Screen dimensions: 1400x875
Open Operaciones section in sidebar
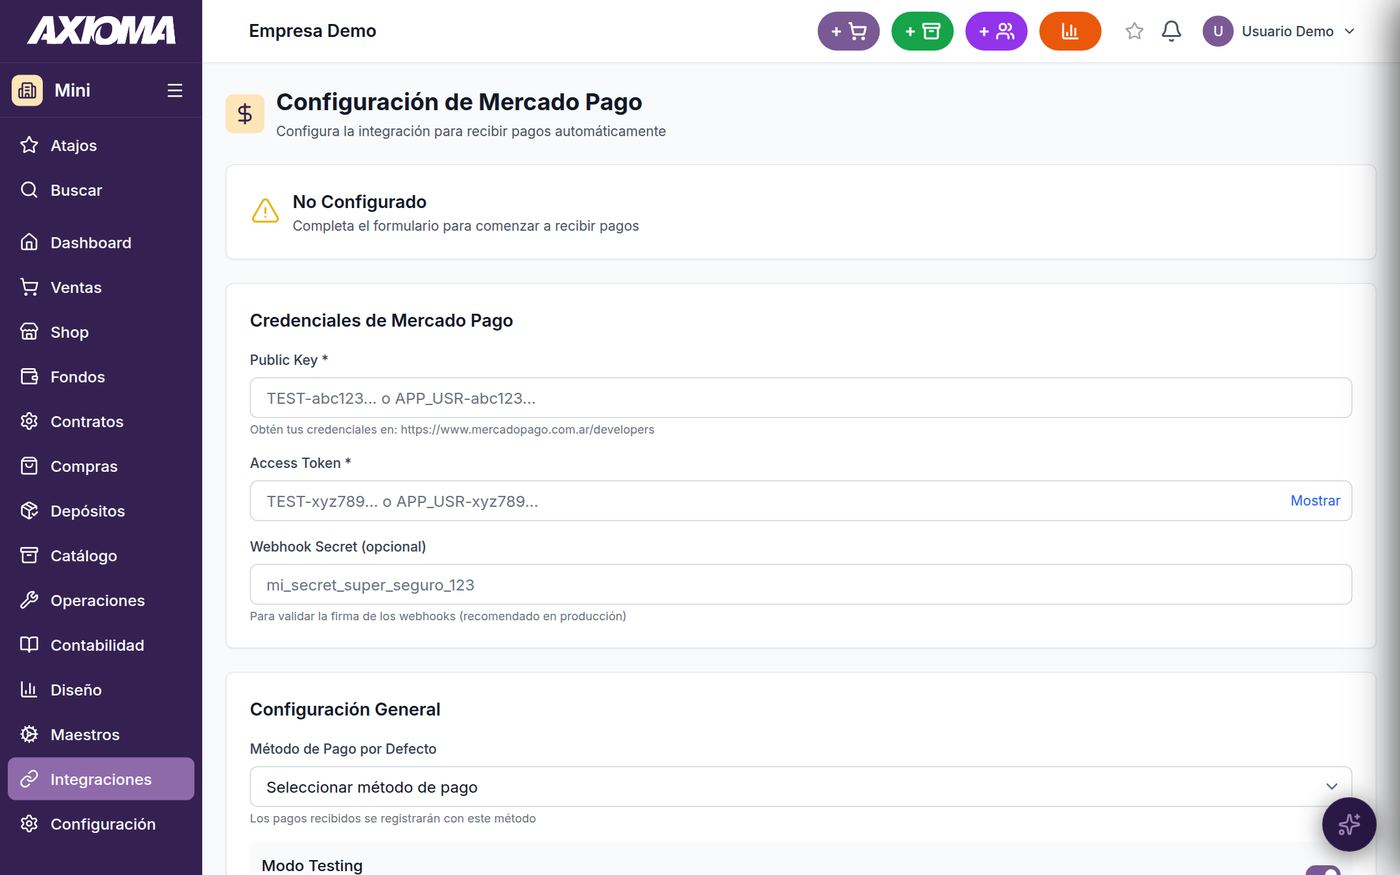[x=101, y=600]
